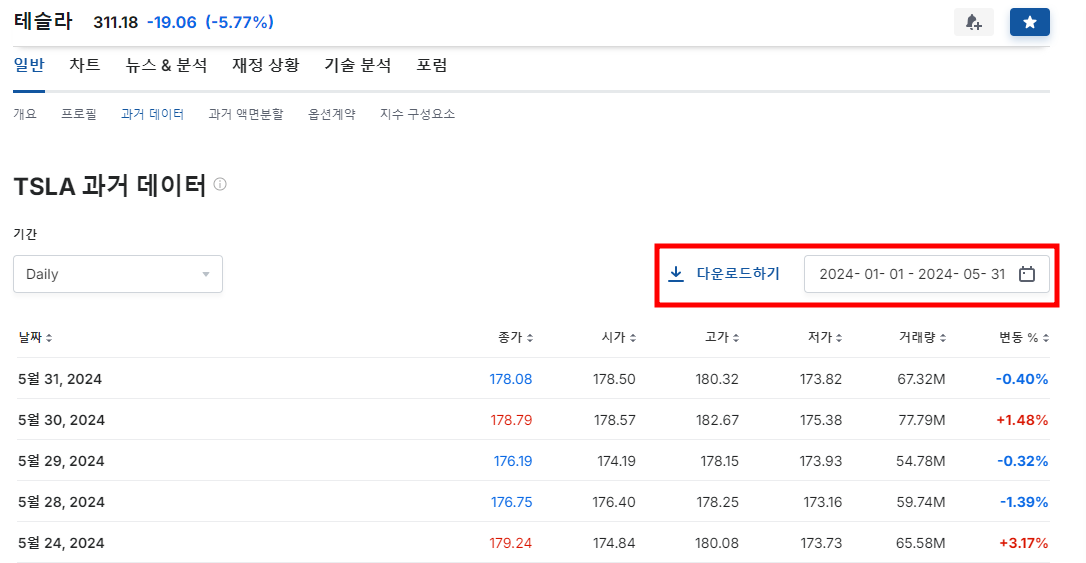
Task: Switch to the 포럼 tab
Action: tap(431, 65)
